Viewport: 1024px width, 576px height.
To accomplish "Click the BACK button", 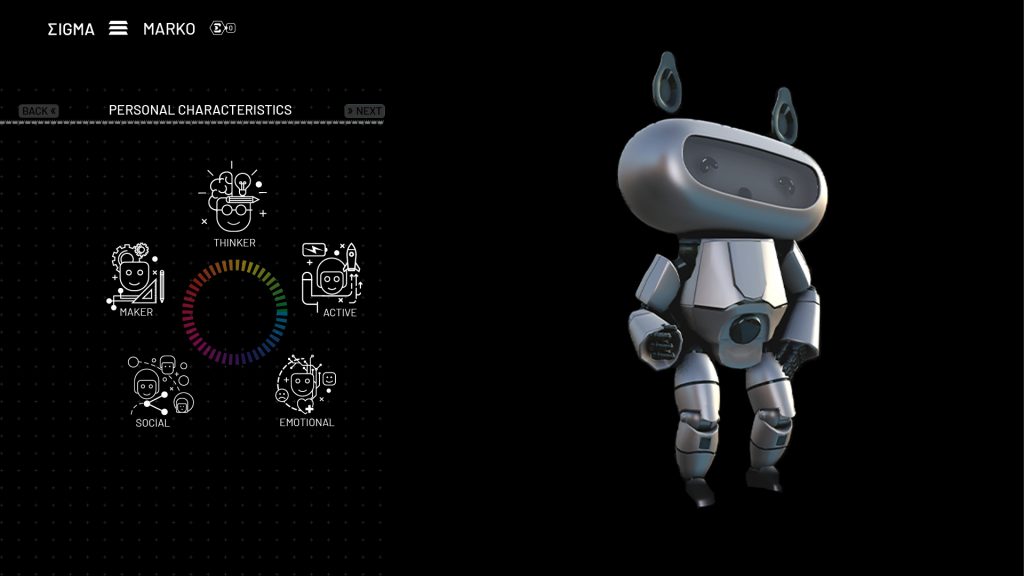I will coord(39,111).
